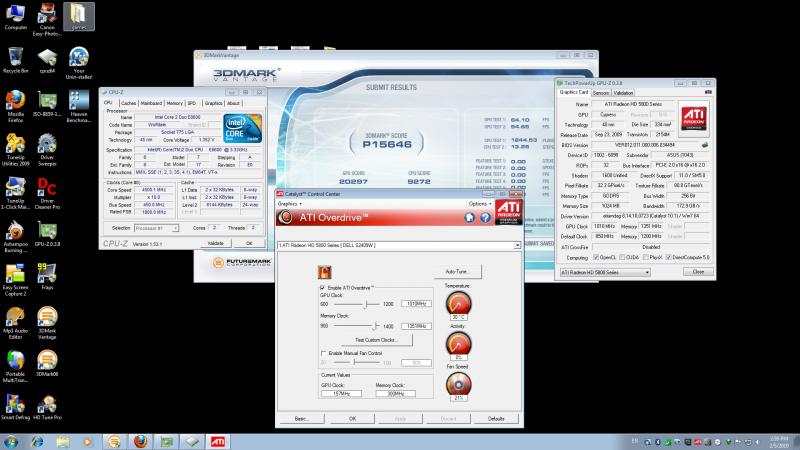Open 3DMark Vantage desktop shortcut
Screen dimensions: 800x450
click(47, 323)
